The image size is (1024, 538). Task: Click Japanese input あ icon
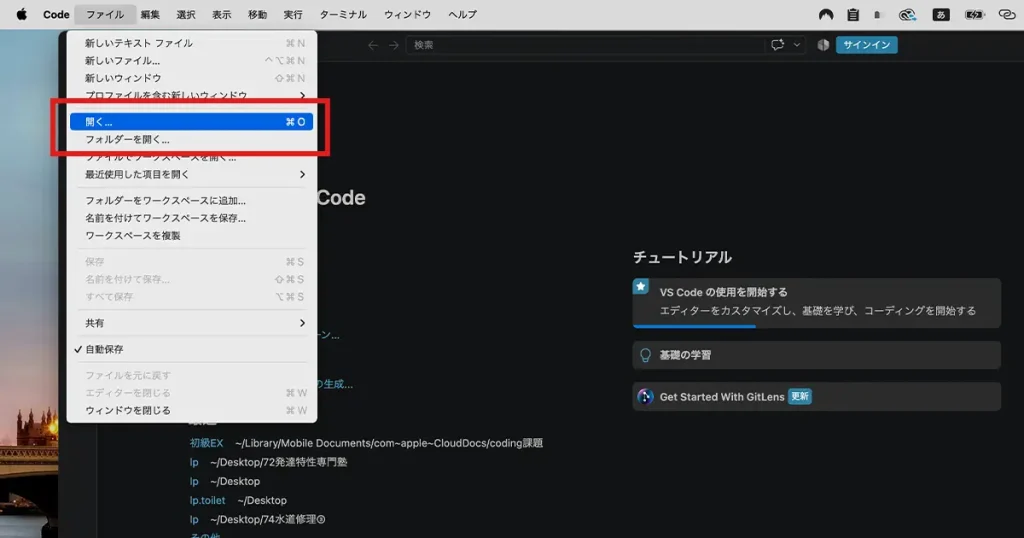941,14
